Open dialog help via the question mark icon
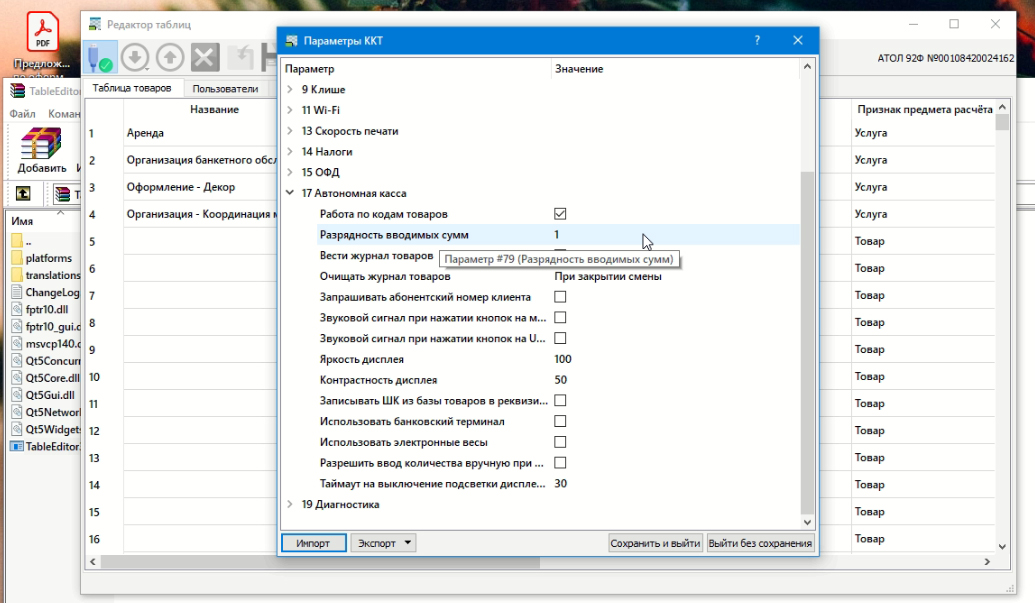 click(756, 40)
